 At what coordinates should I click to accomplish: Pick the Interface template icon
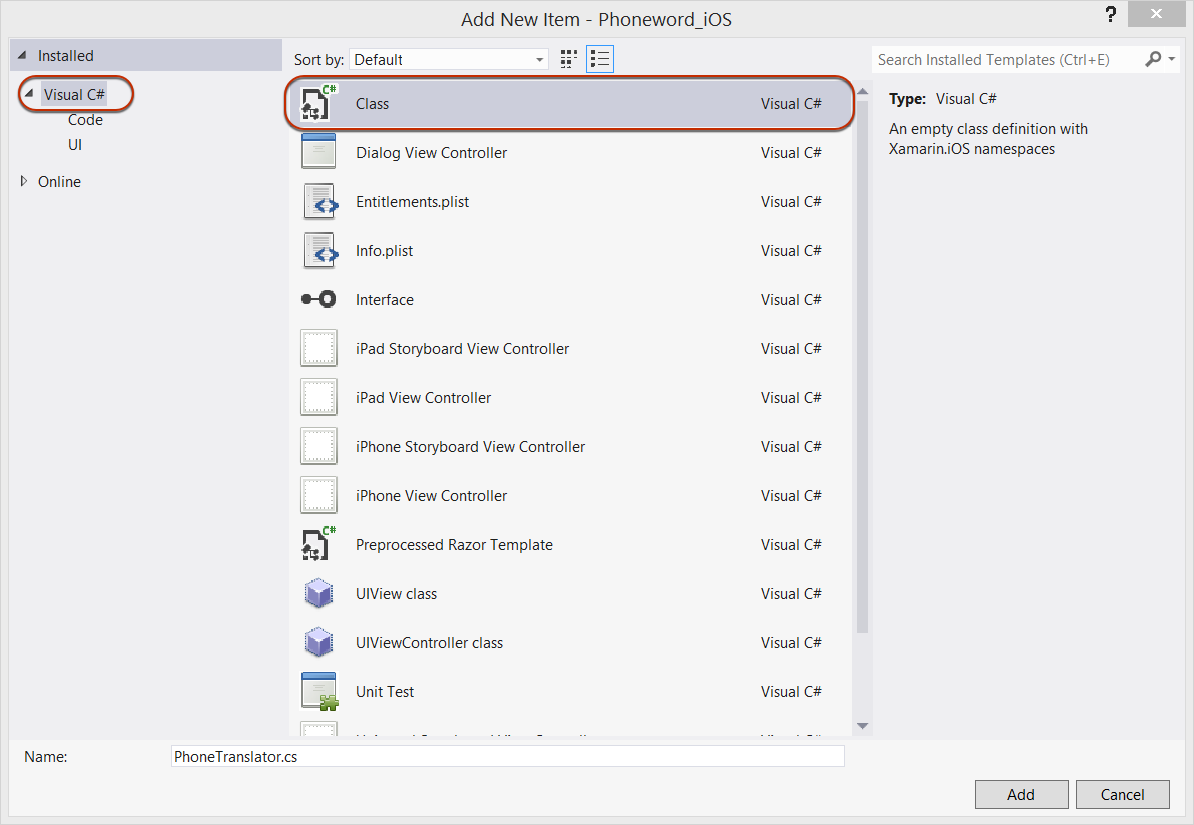(319, 299)
